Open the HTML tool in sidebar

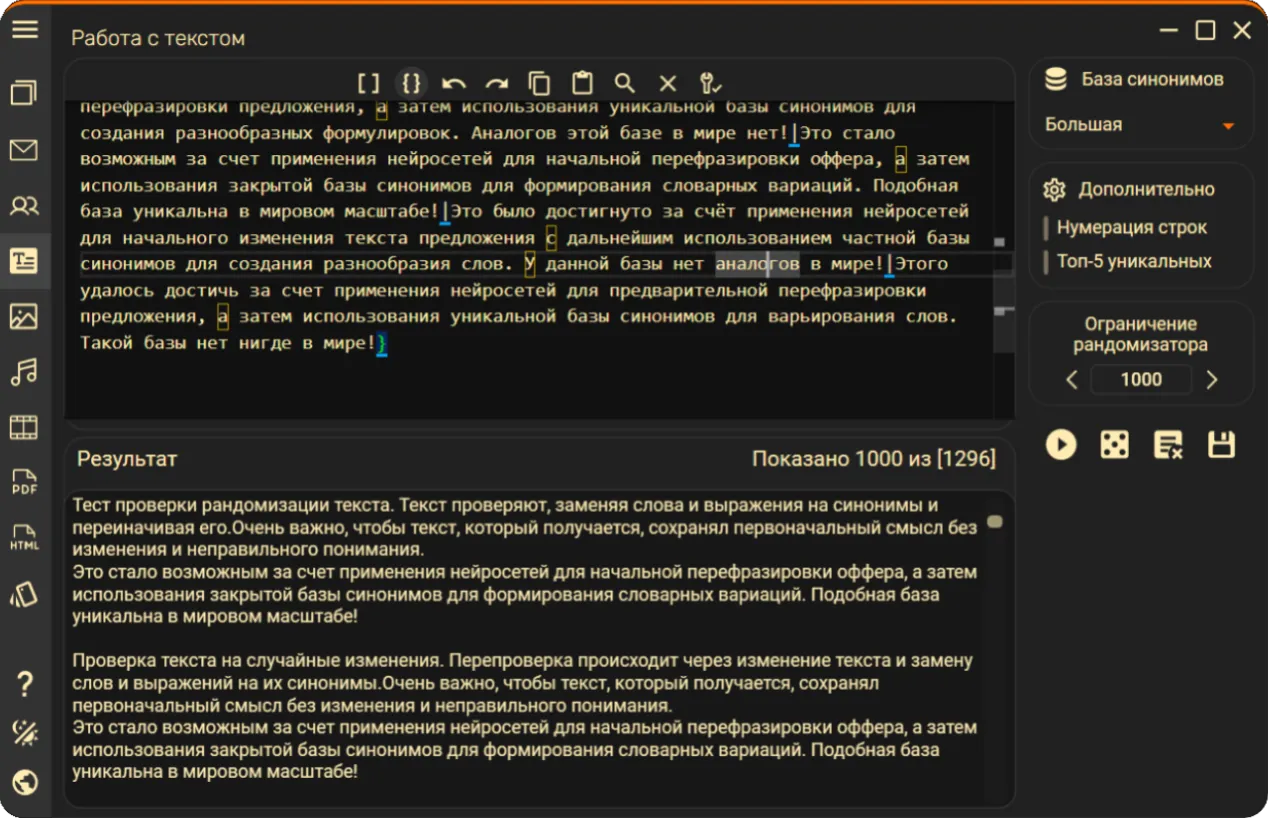pyautogui.click(x=24, y=538)
